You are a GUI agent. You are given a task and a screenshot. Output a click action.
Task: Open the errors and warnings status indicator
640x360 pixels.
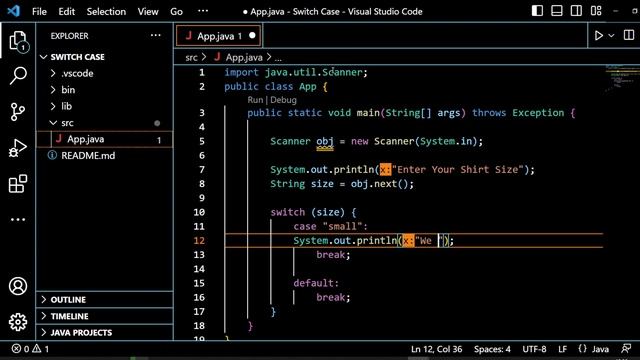coord(31,349)
